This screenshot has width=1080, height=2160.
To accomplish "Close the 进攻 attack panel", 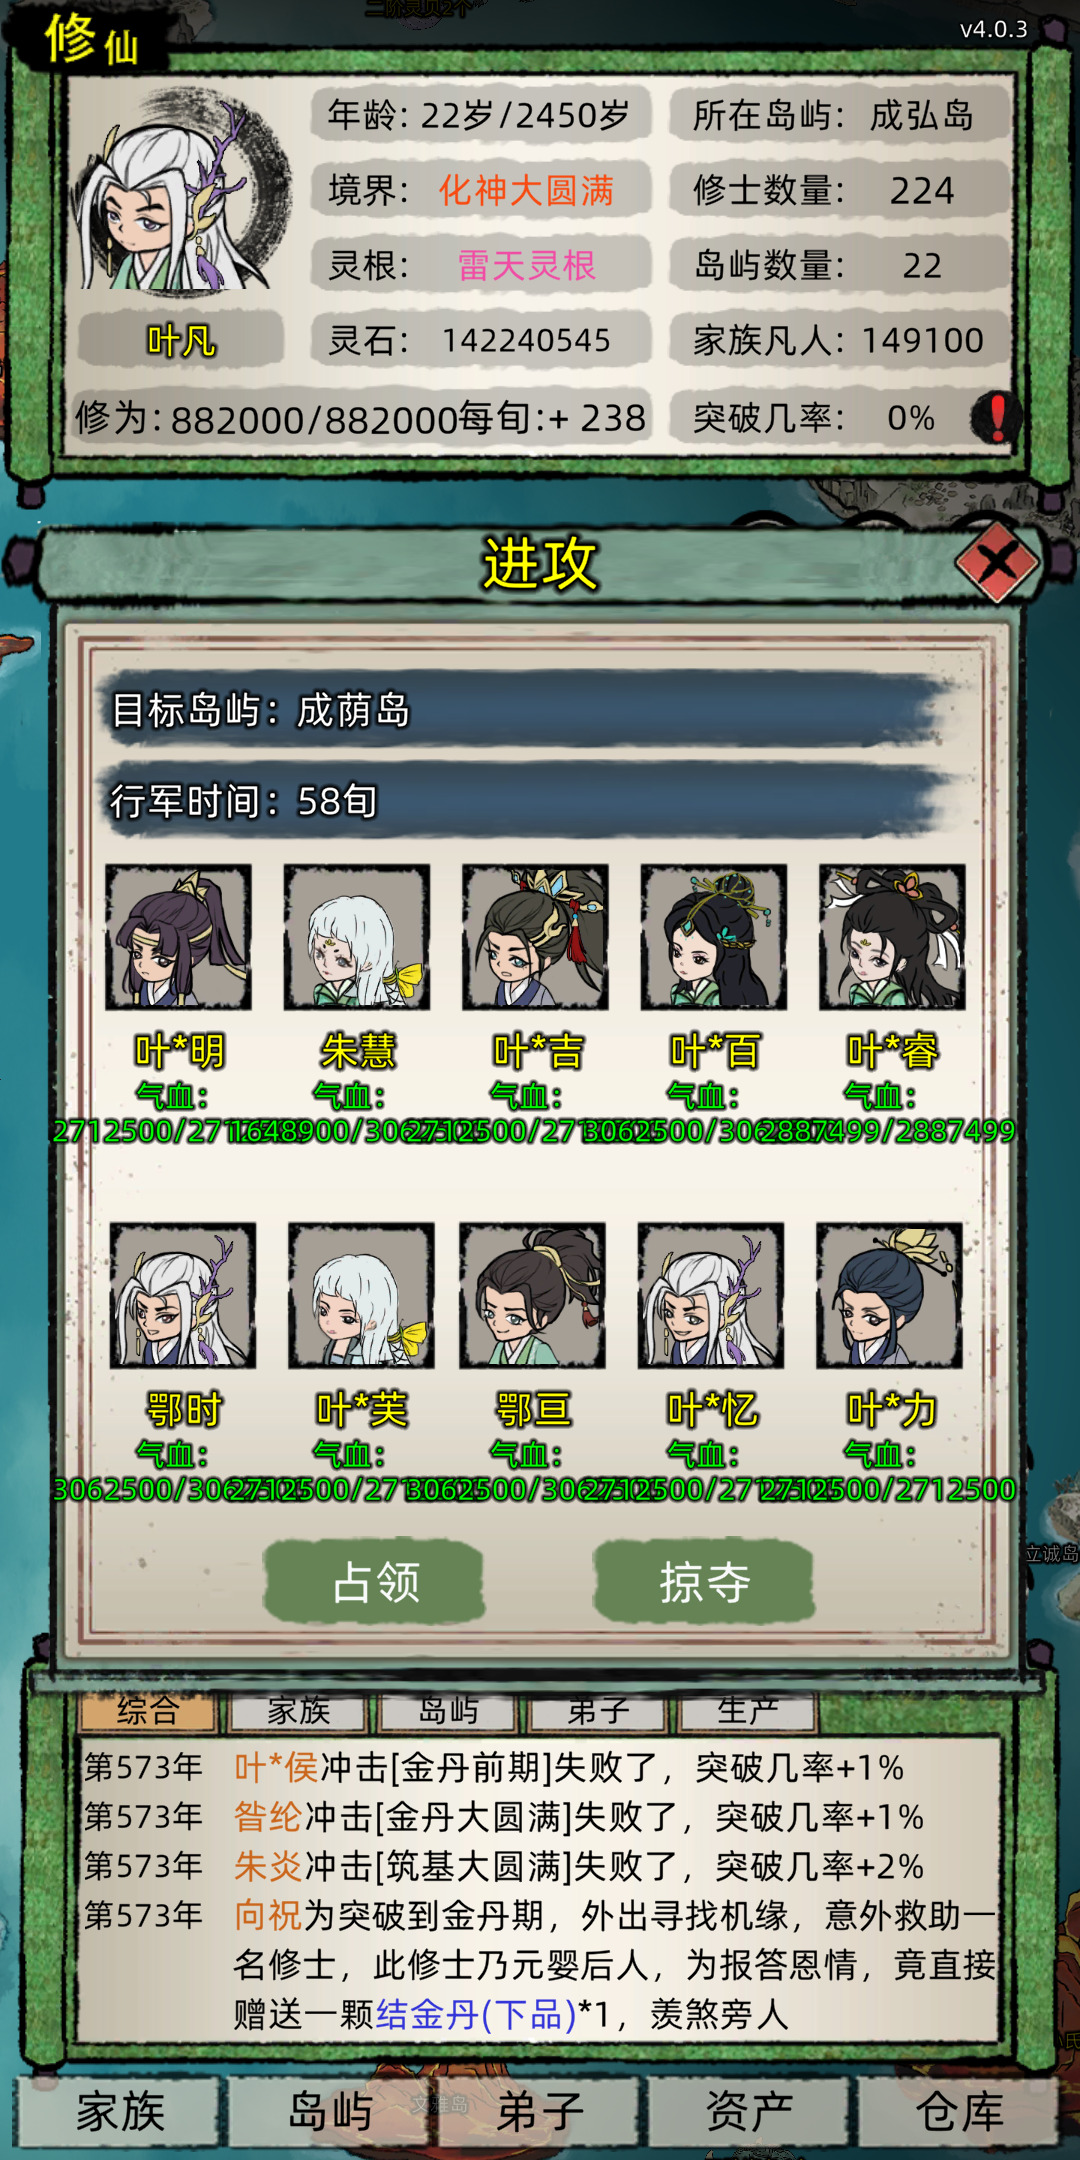I will 997,562.
